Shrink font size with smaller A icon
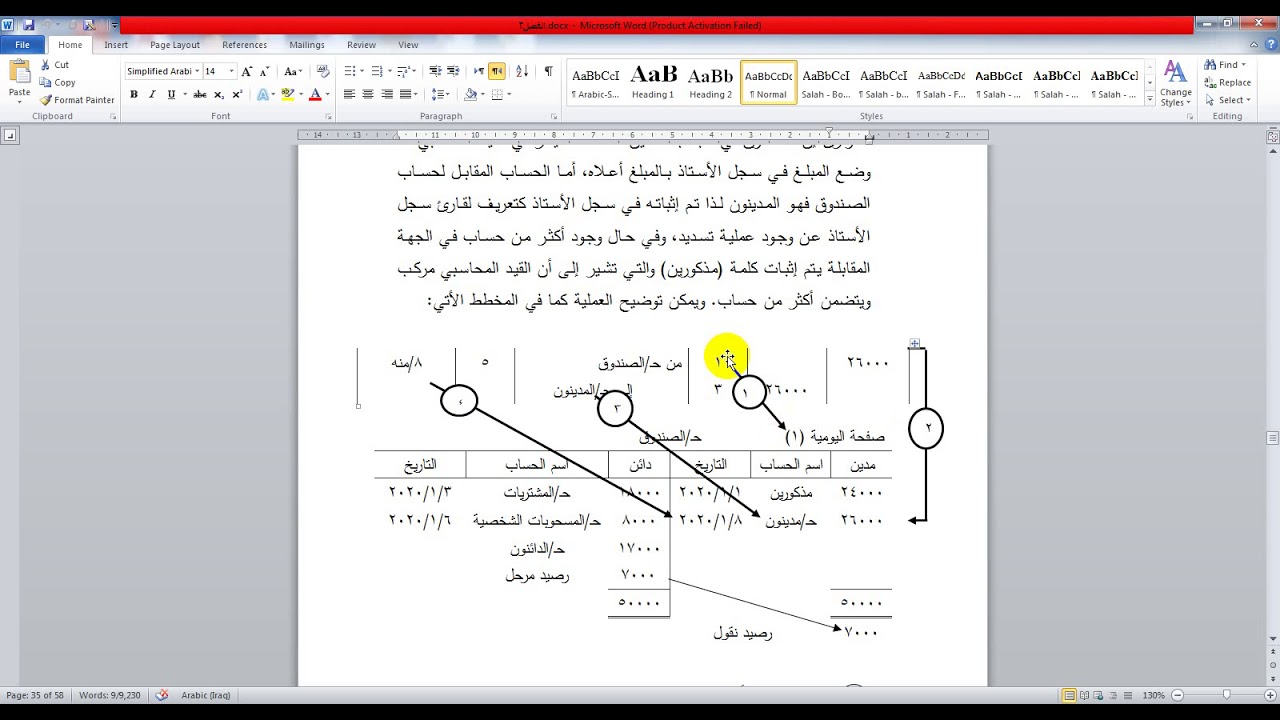This screenshot has width=1280, height=720. click(x=263, y=71)
